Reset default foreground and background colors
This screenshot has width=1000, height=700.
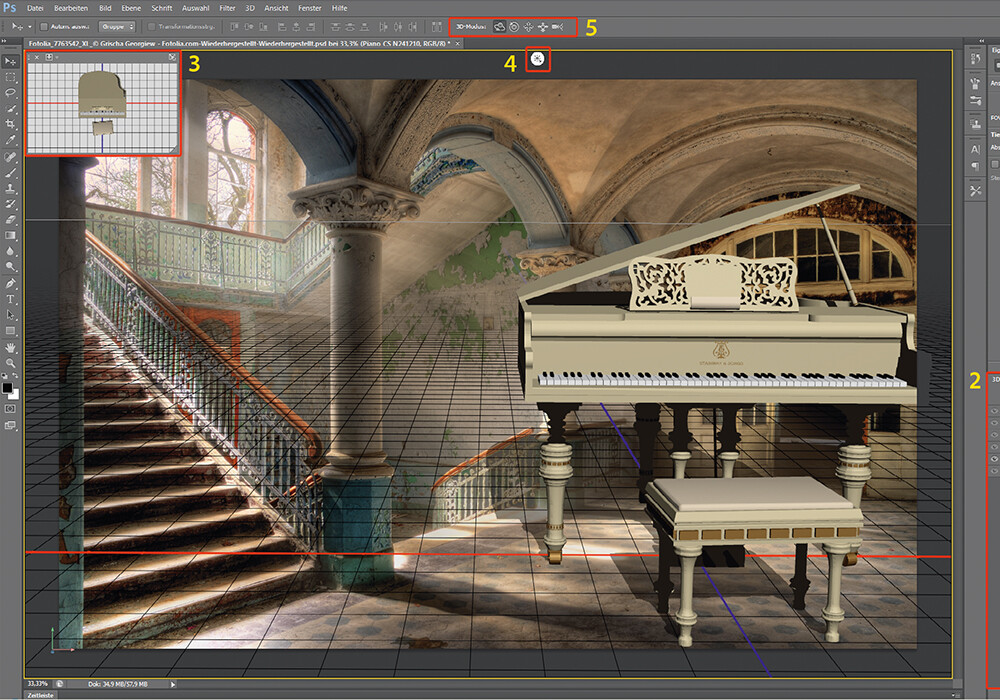pyautogui.click(x=5, y=377)
